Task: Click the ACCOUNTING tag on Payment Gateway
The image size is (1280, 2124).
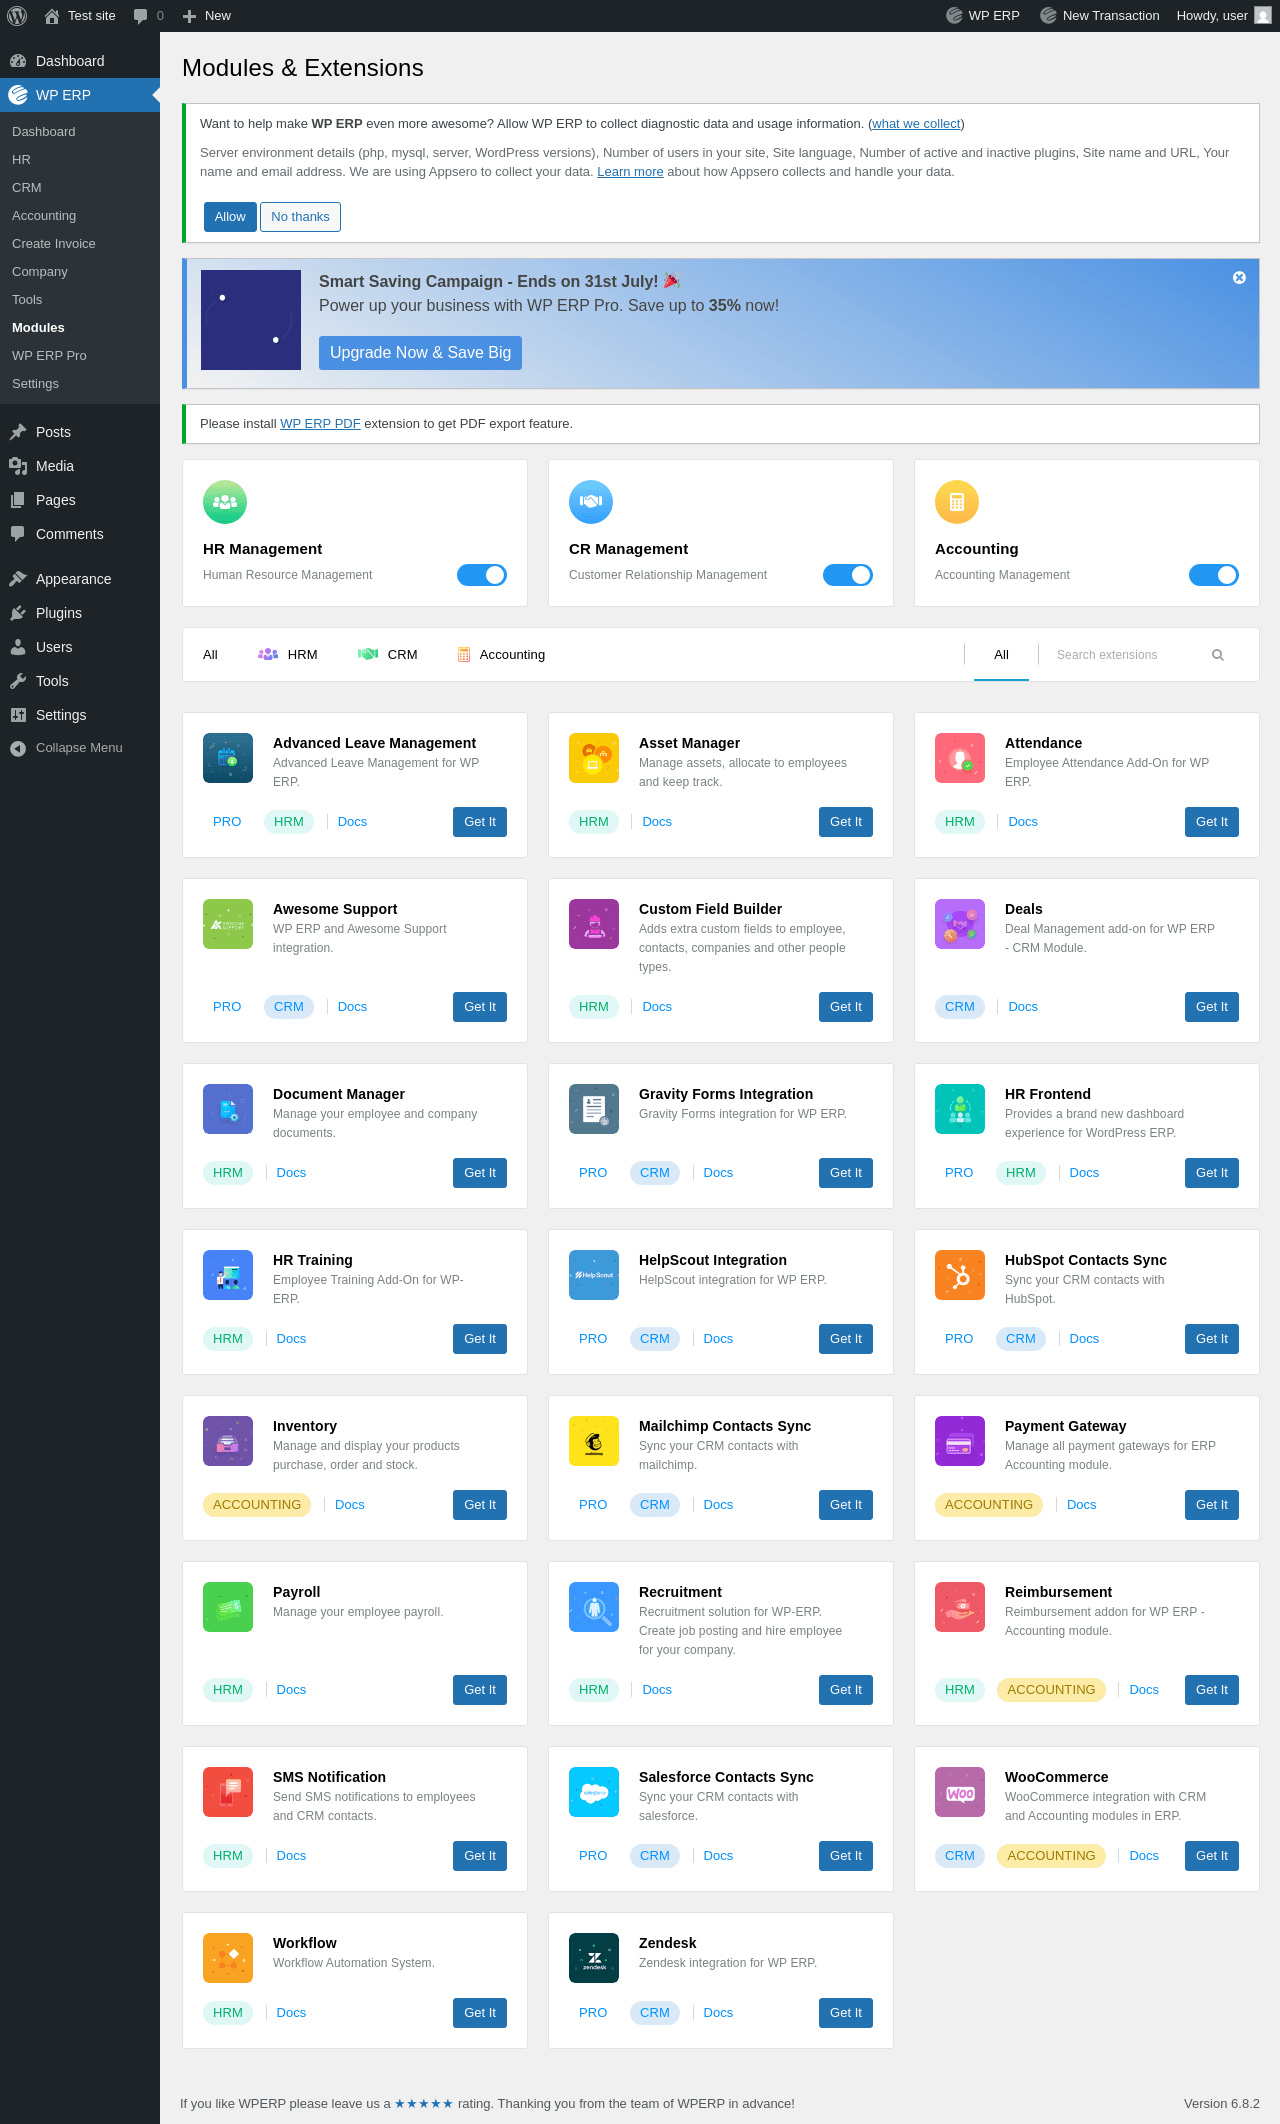Action: tap(989, 1505)
